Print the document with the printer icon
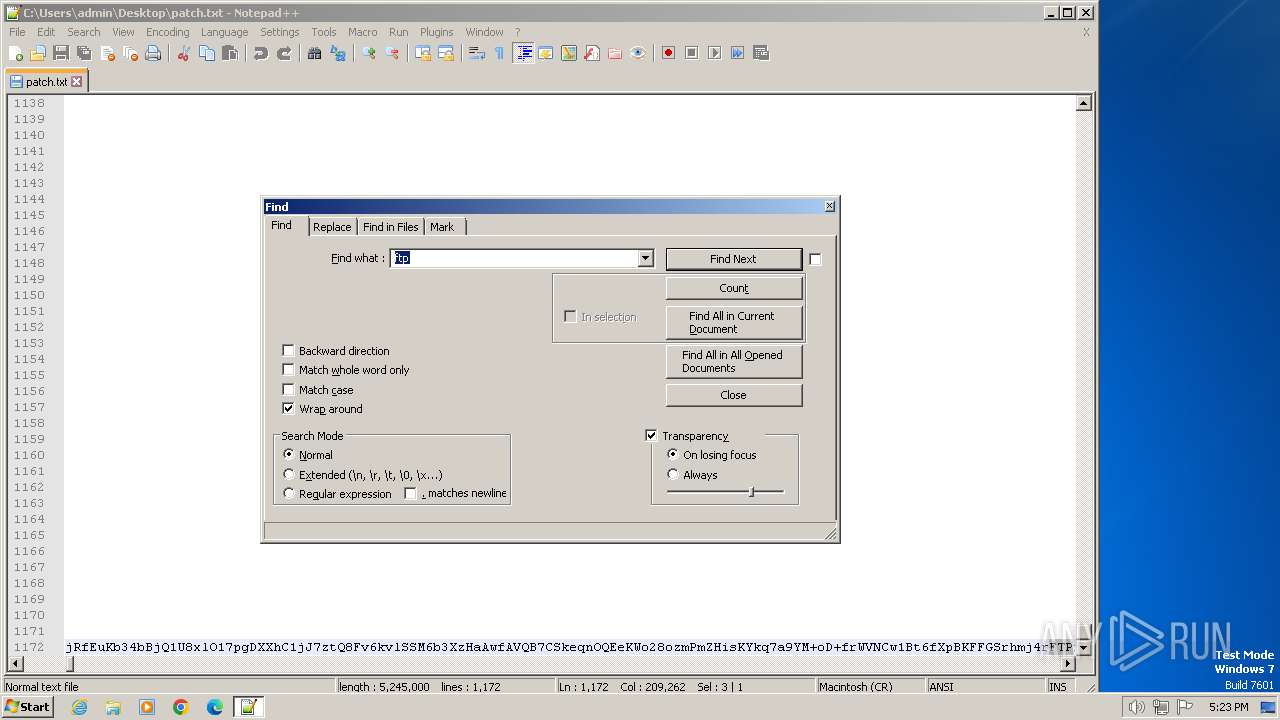The image size is (1280, 720). pos(153,53)
